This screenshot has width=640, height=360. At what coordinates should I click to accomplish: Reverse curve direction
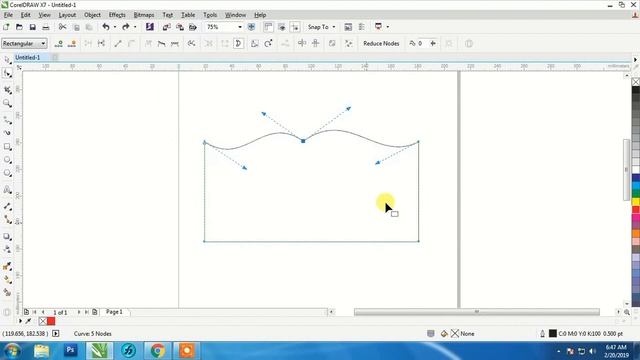tap(191, 43)
